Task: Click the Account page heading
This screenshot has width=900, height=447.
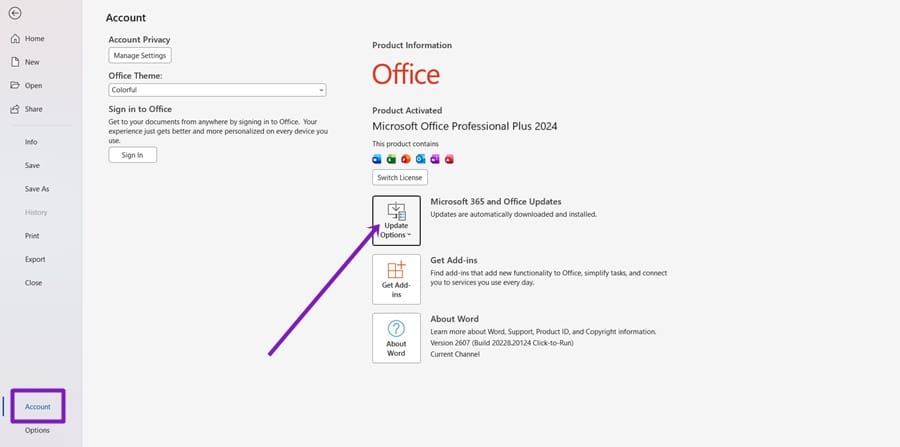Action: point(126,18)
